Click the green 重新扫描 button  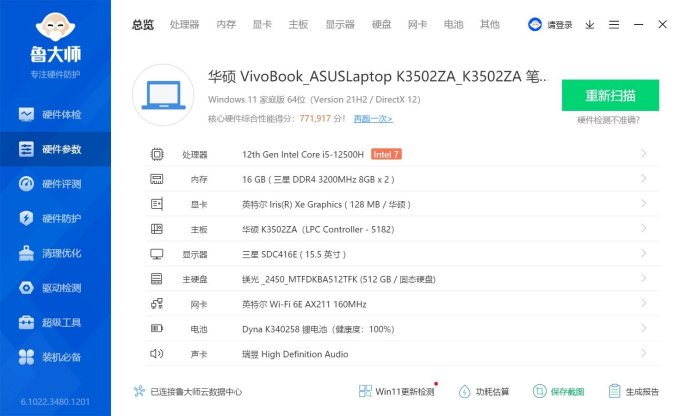point(610,95)
